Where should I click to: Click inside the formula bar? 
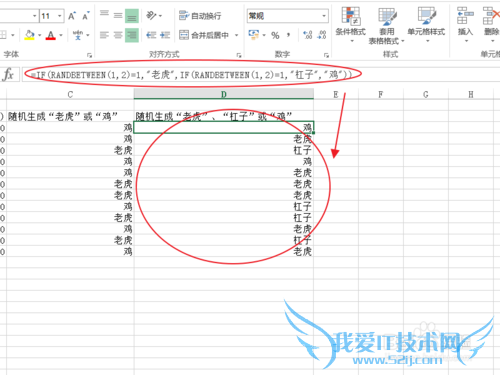pos(261,74)
